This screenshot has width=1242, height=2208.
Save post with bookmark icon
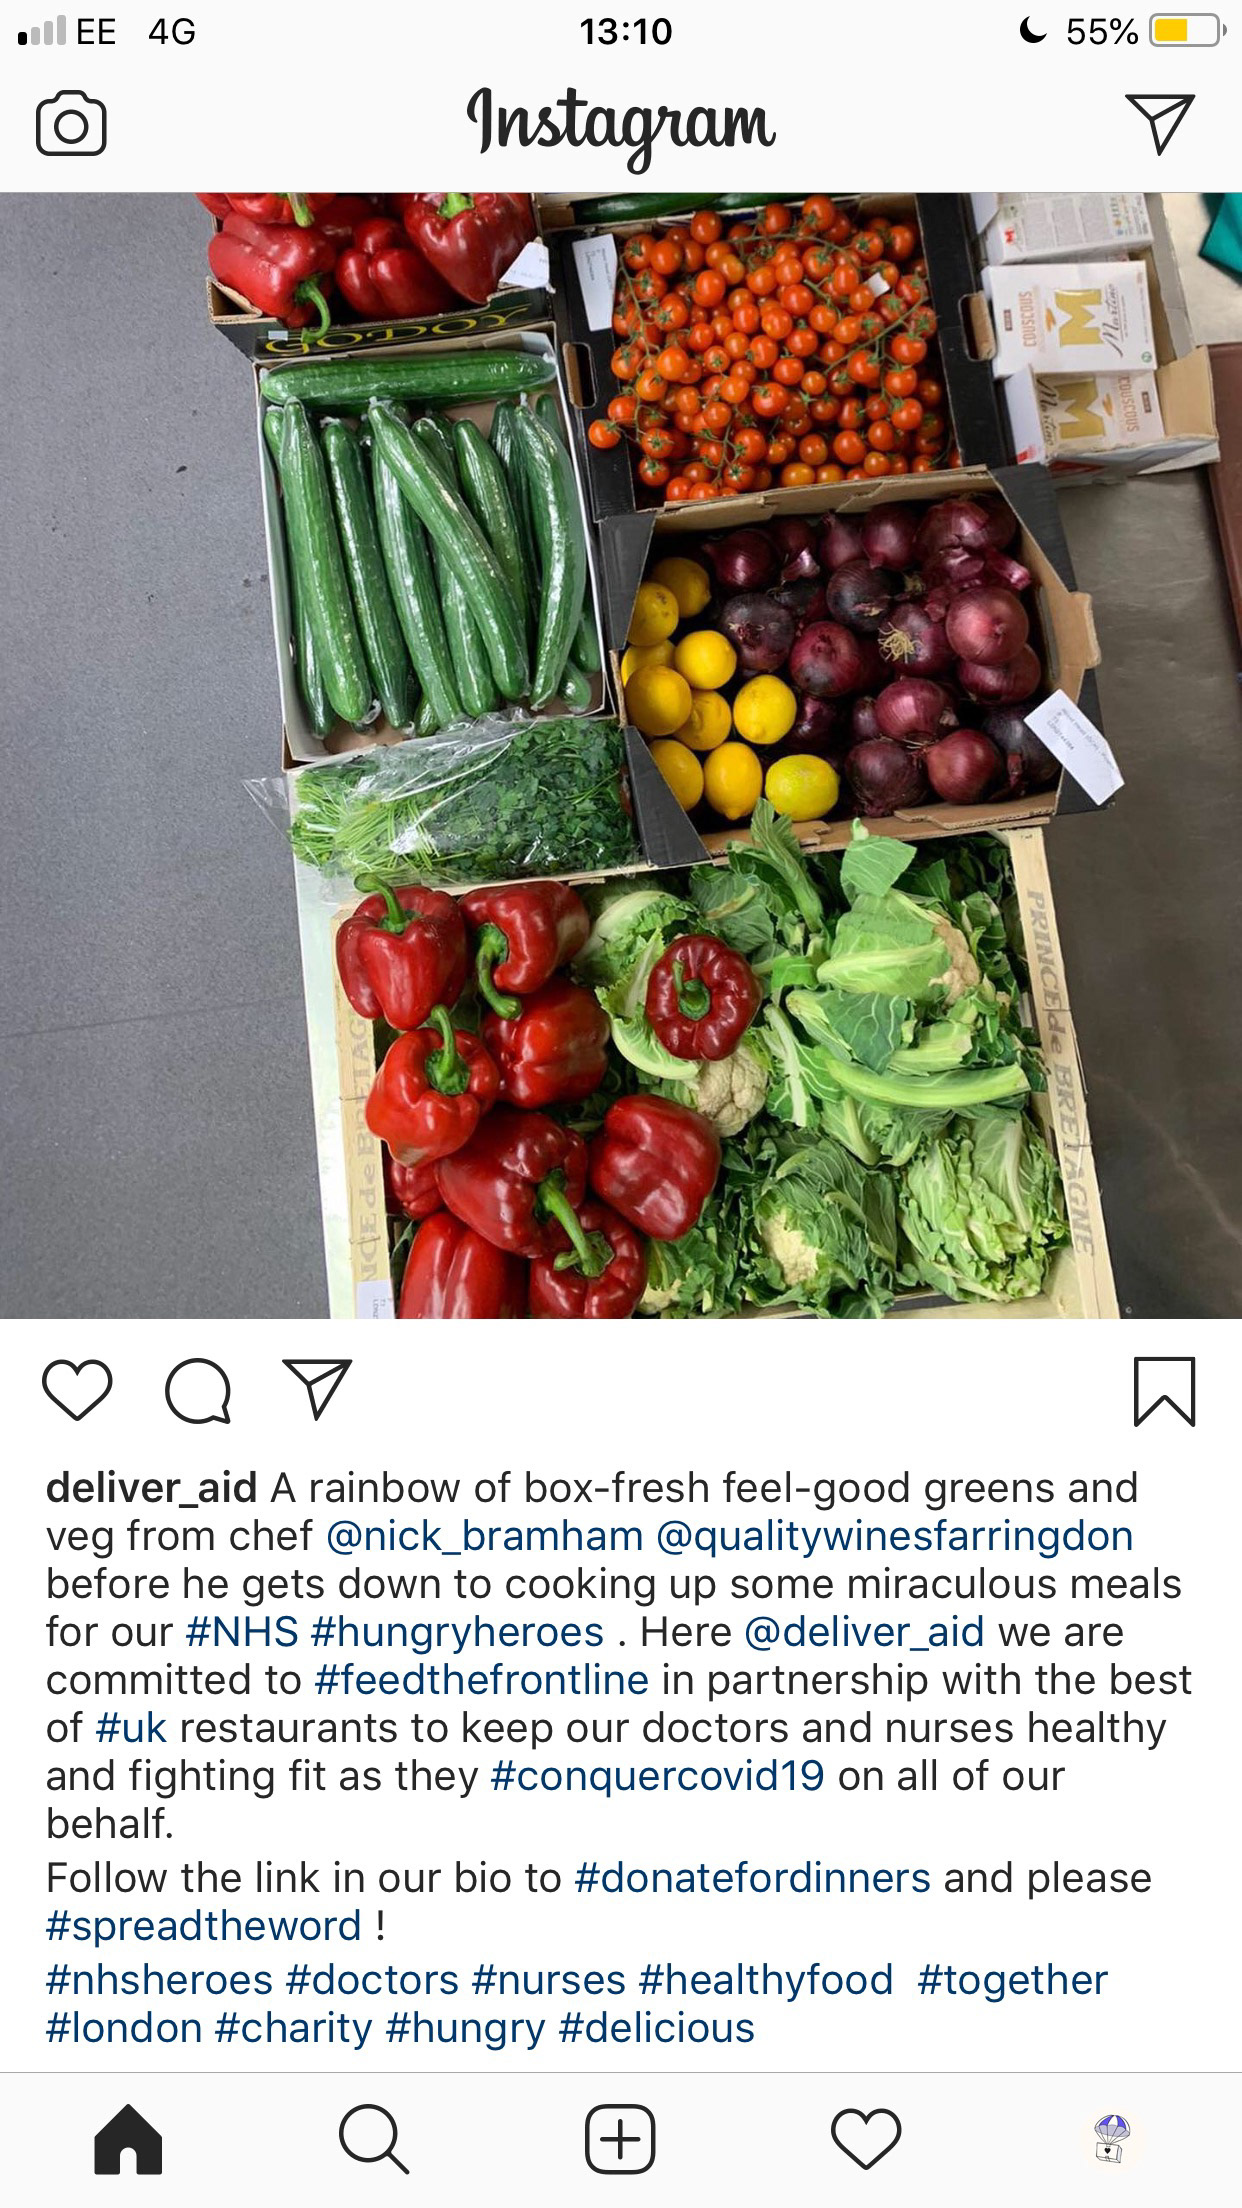[x=1165, y=1391]
